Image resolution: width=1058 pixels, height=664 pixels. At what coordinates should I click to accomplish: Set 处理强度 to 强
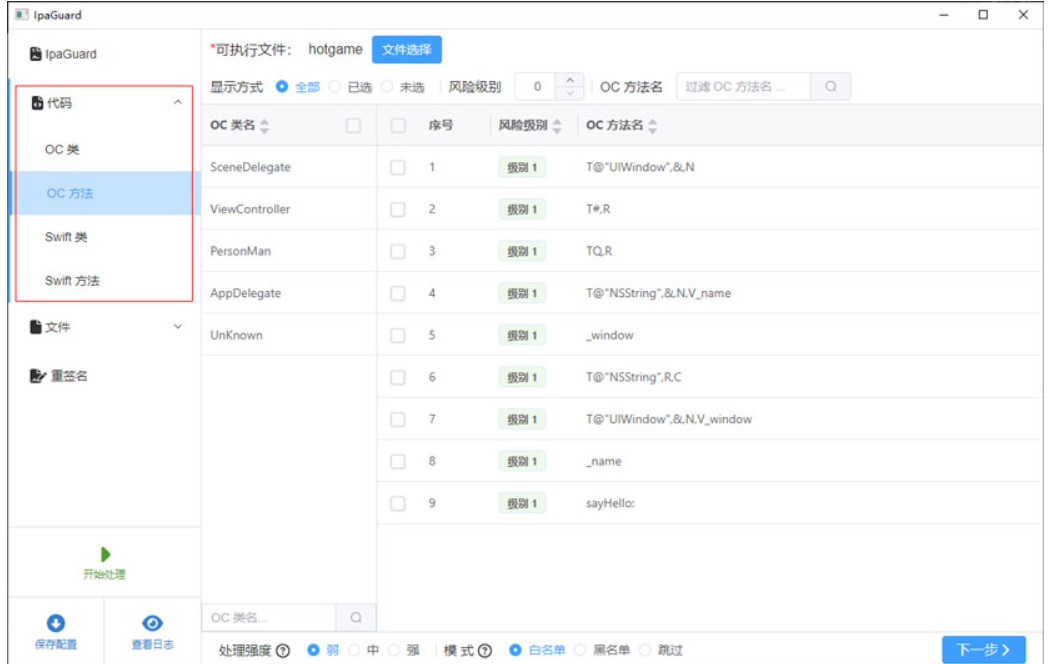click(394, 650)
